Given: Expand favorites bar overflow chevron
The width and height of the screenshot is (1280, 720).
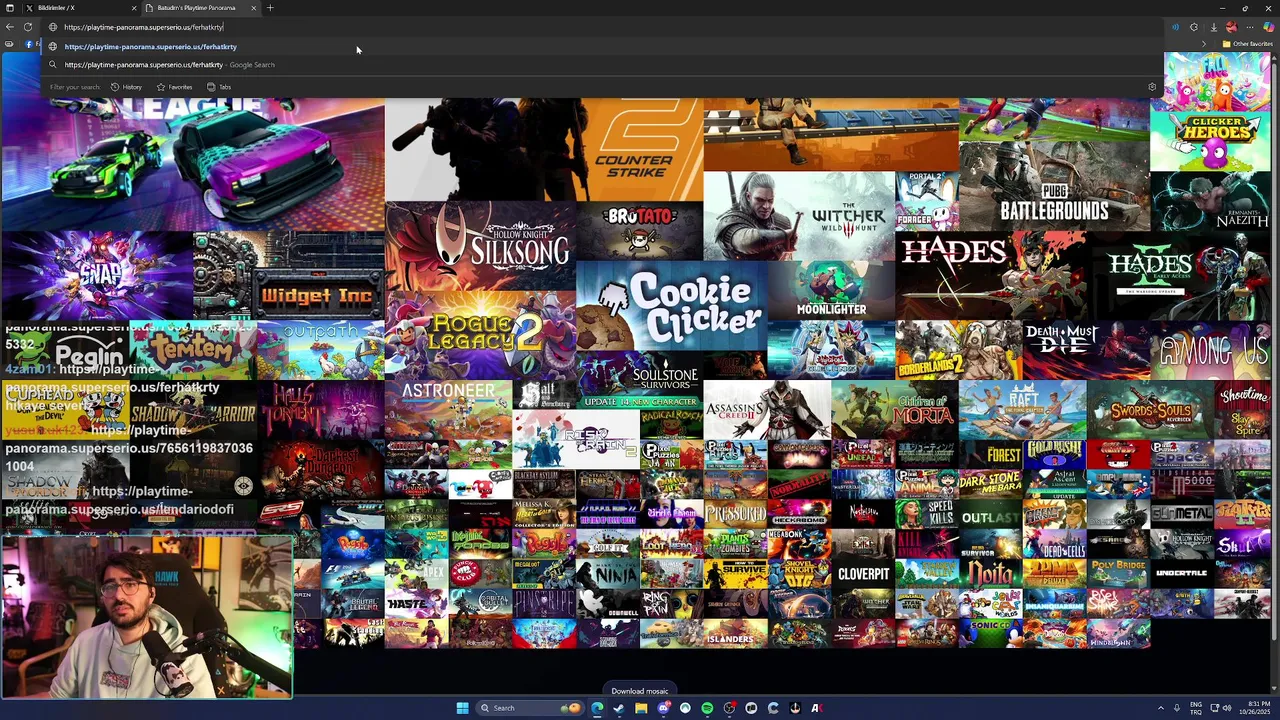Looking at the screenshot, I should pyautogui.click(x=1204, y=44).
